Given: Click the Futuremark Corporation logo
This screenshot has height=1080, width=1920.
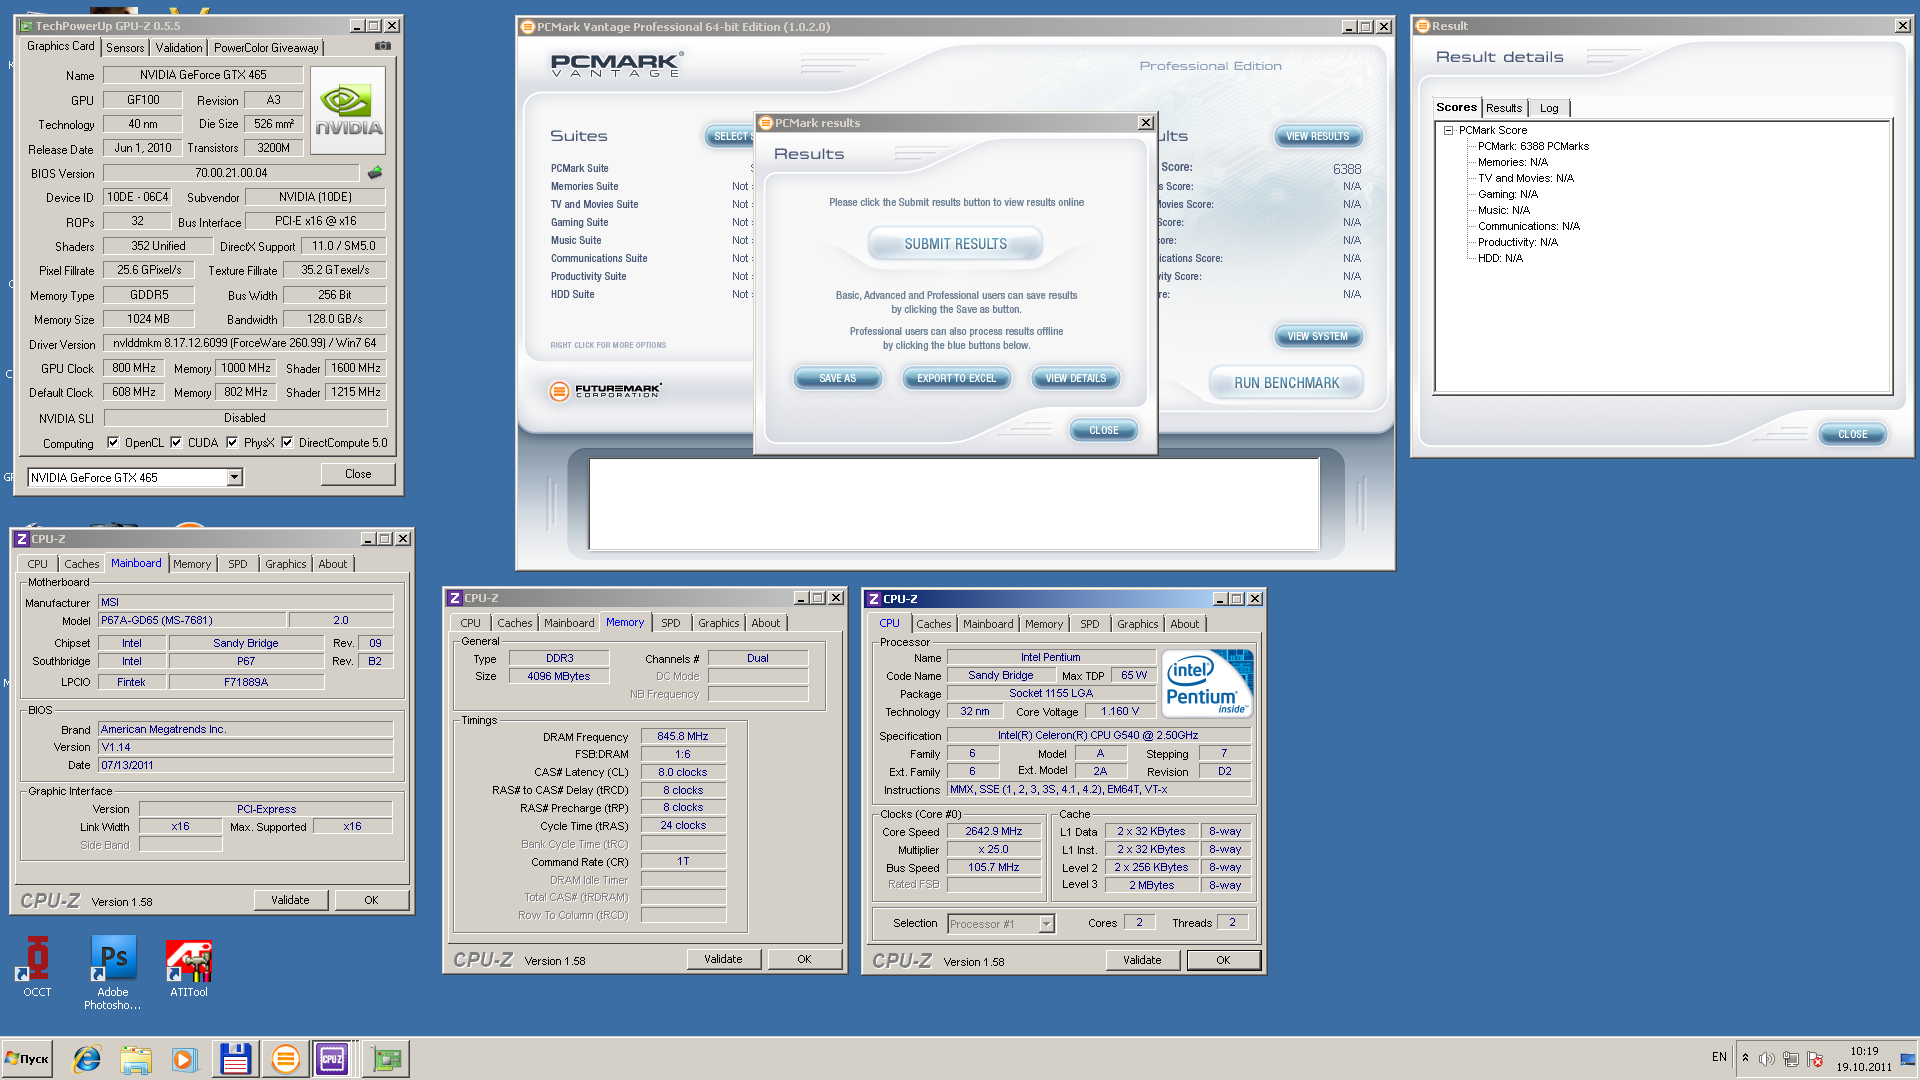Looking at the screenshot, I should [606, 390].
